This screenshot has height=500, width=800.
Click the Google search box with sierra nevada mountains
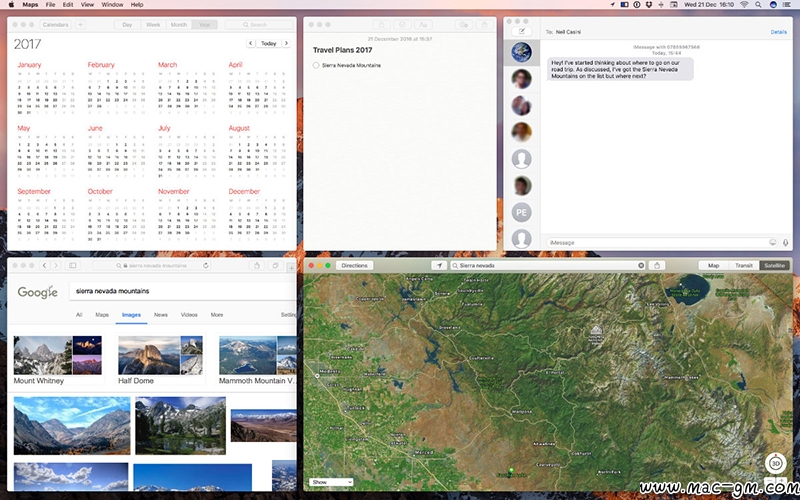pyautogui.click(x=182, y=291)
